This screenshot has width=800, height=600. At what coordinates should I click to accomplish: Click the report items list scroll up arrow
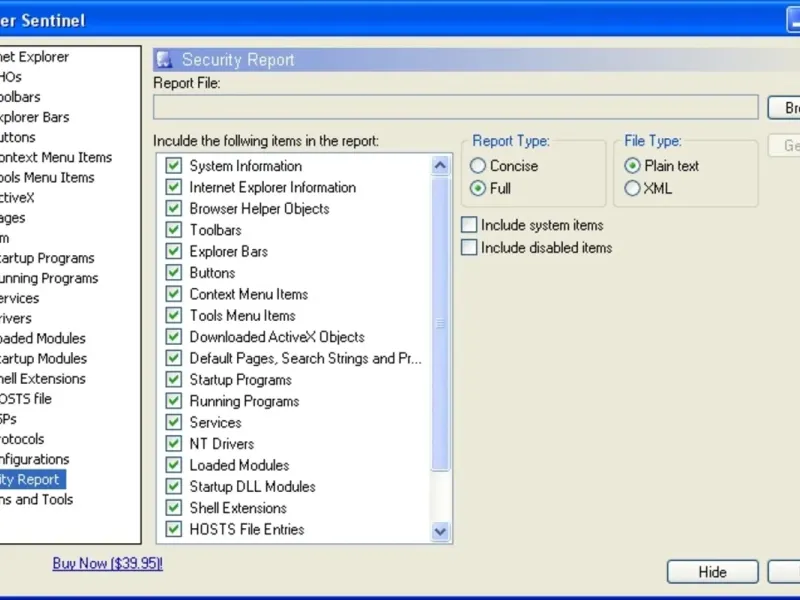coord(440,165)
